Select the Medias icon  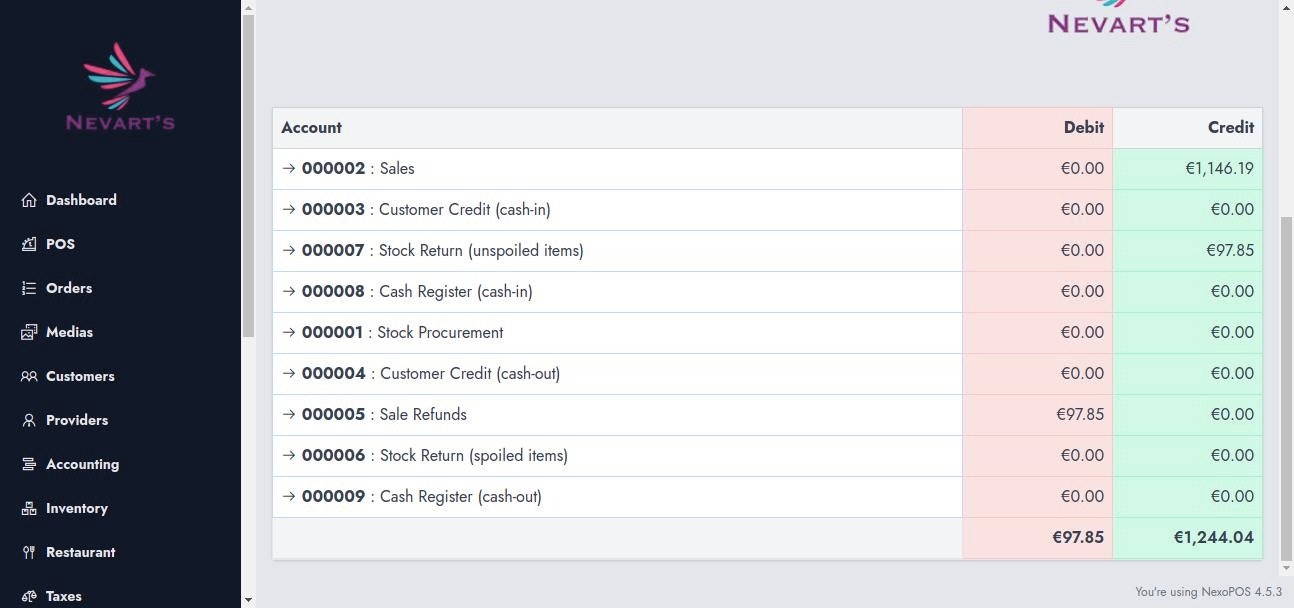(29, 332)
